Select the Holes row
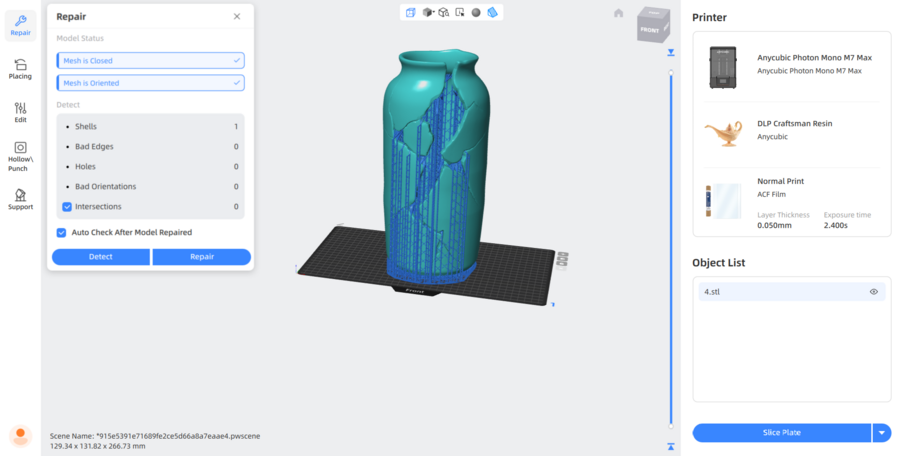 (x=150, y=167)
